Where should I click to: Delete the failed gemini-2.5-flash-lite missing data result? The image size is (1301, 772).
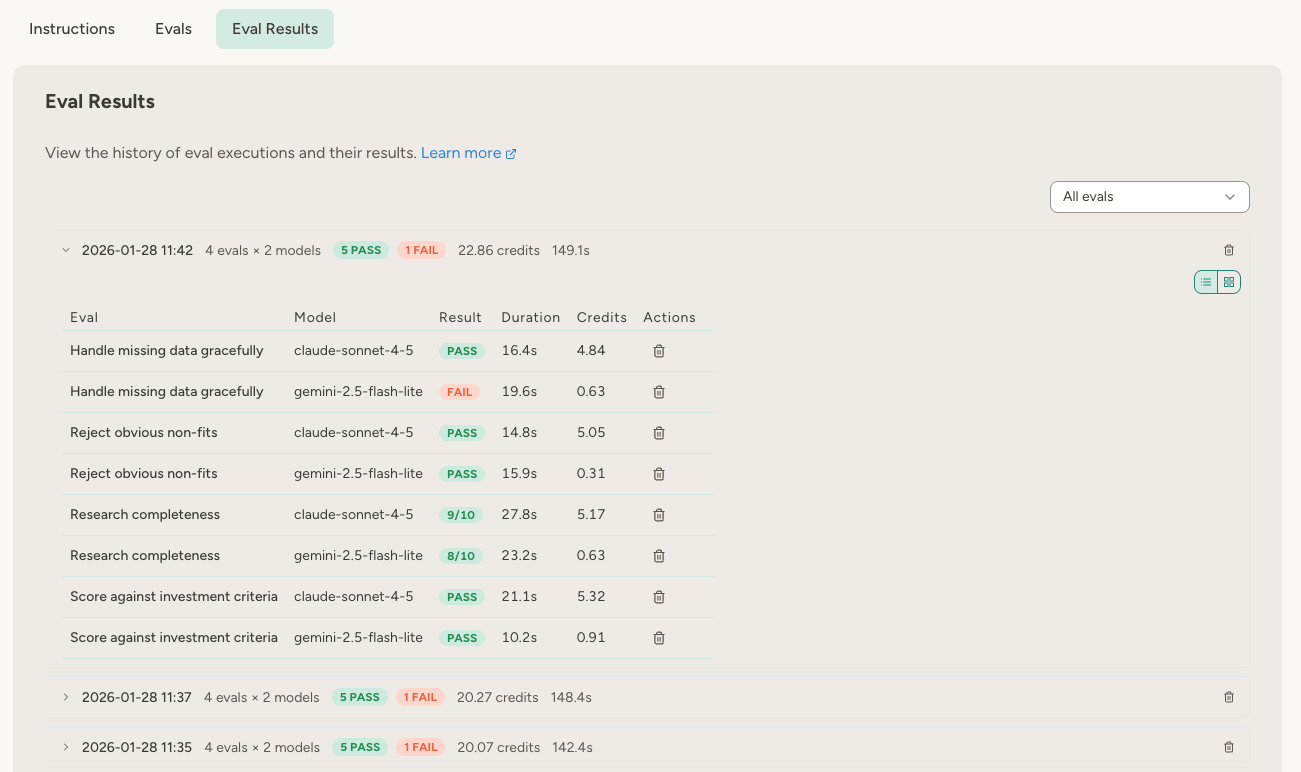[x=658, y=391]
